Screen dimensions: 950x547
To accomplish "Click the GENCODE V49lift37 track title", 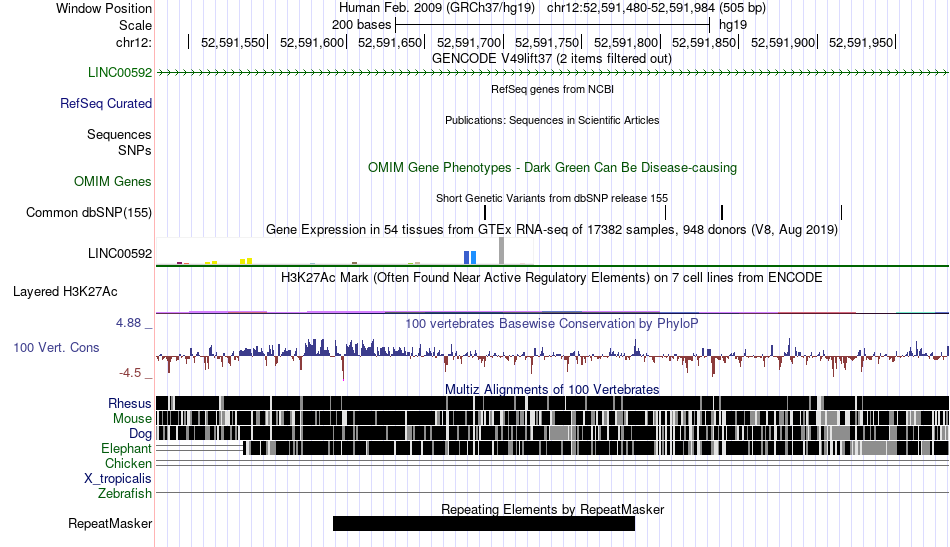I will (552, 59).
